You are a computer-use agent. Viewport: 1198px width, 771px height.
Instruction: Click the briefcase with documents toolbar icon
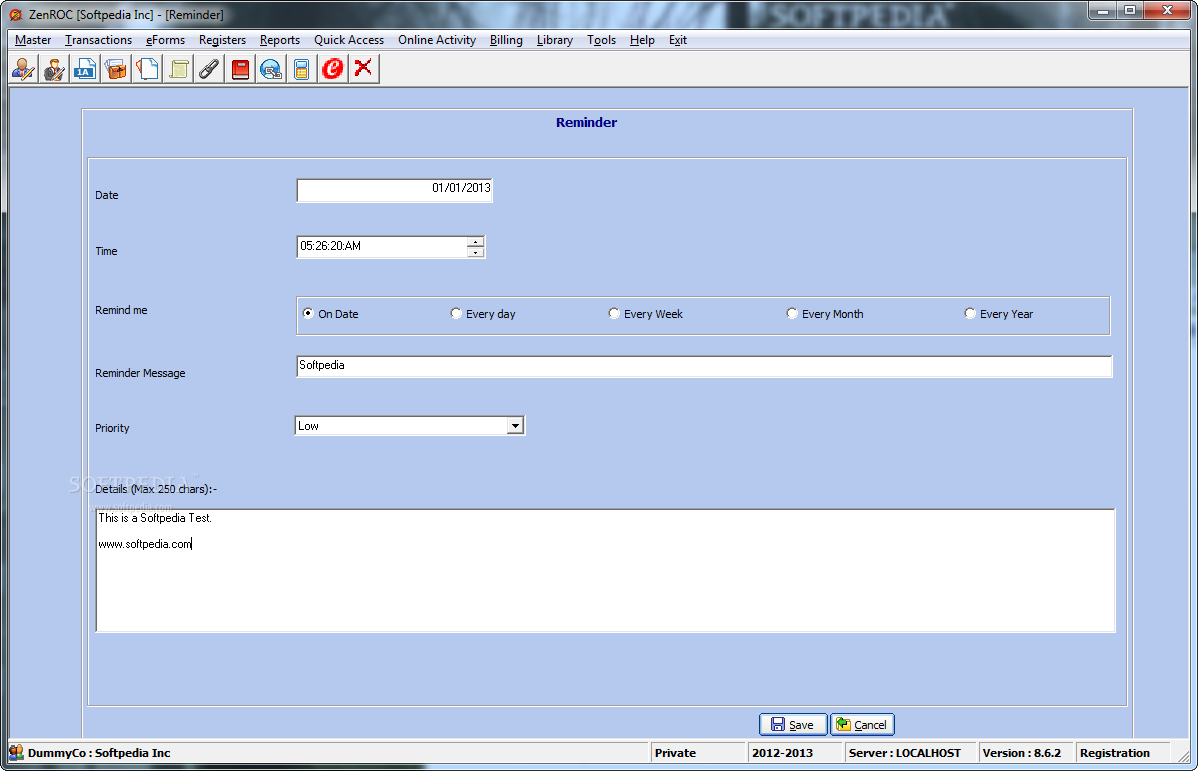click(x=116, y=70)
